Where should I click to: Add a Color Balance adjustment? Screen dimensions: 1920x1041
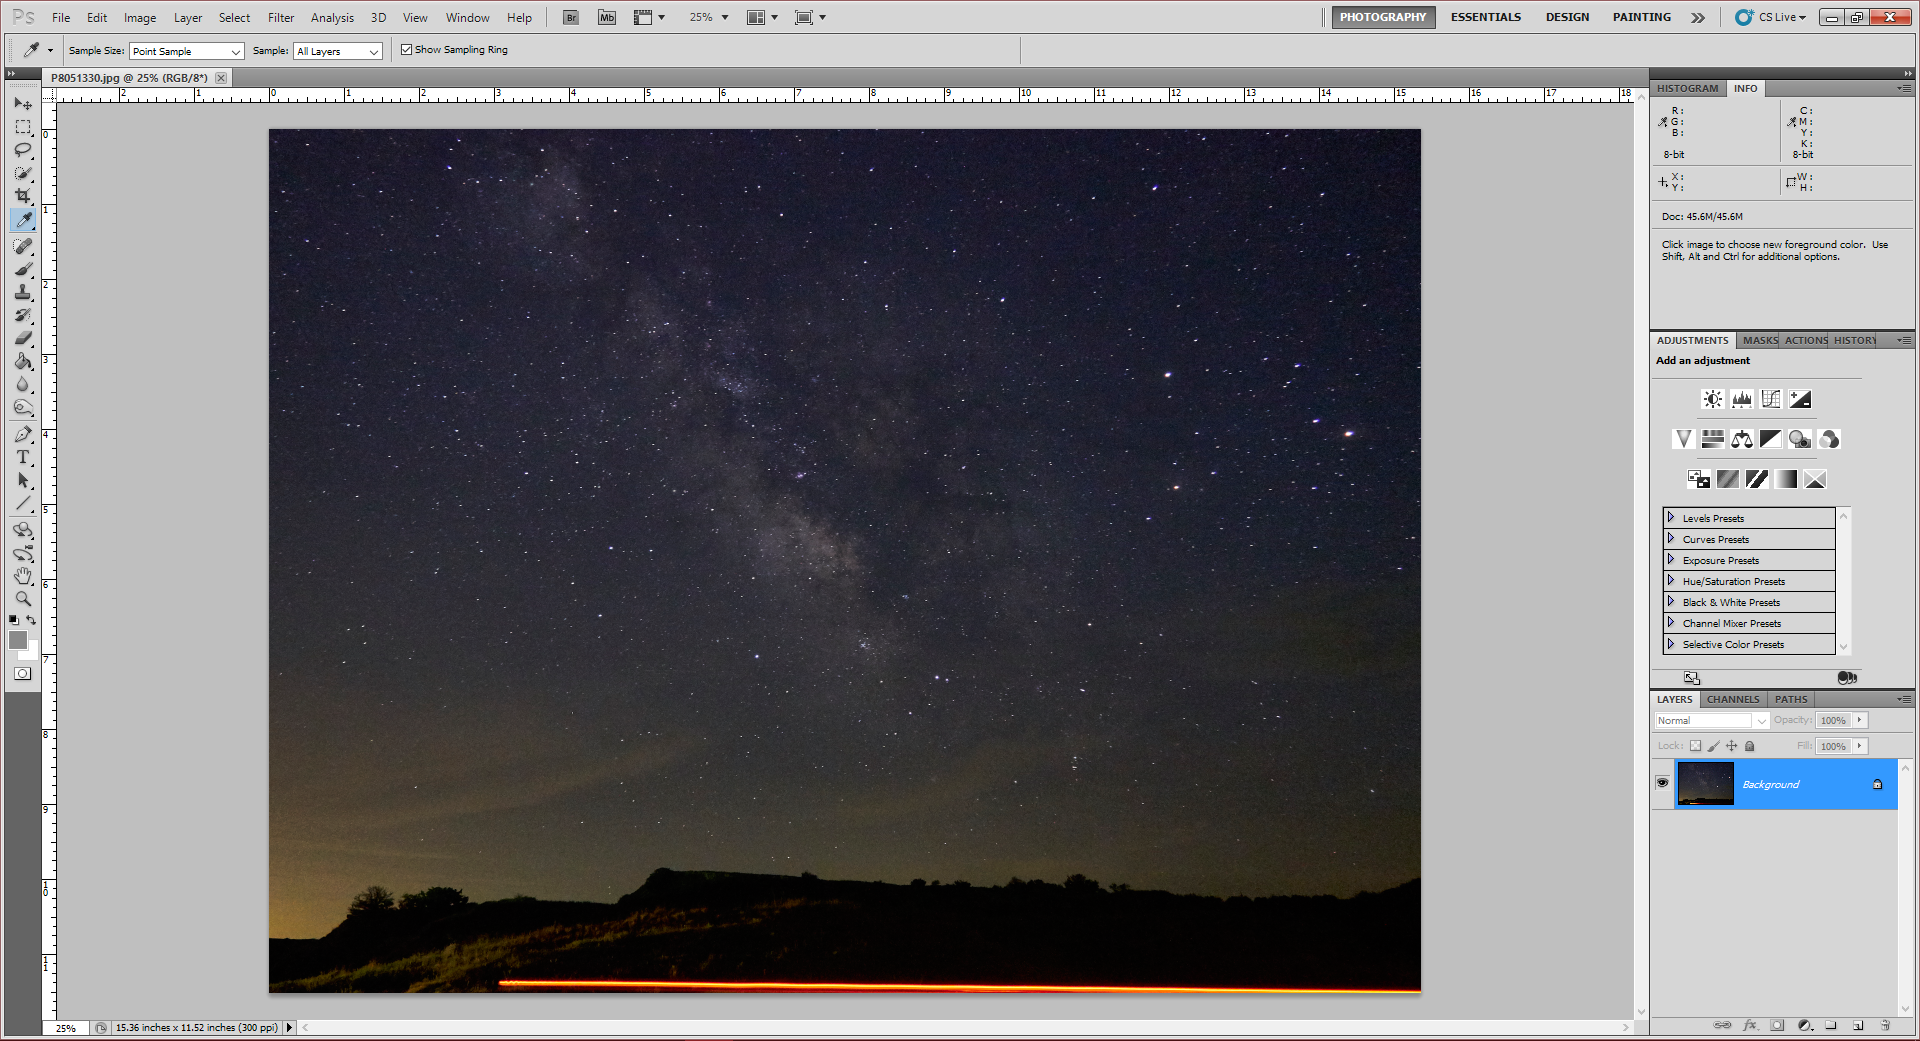coord(1742,439)
